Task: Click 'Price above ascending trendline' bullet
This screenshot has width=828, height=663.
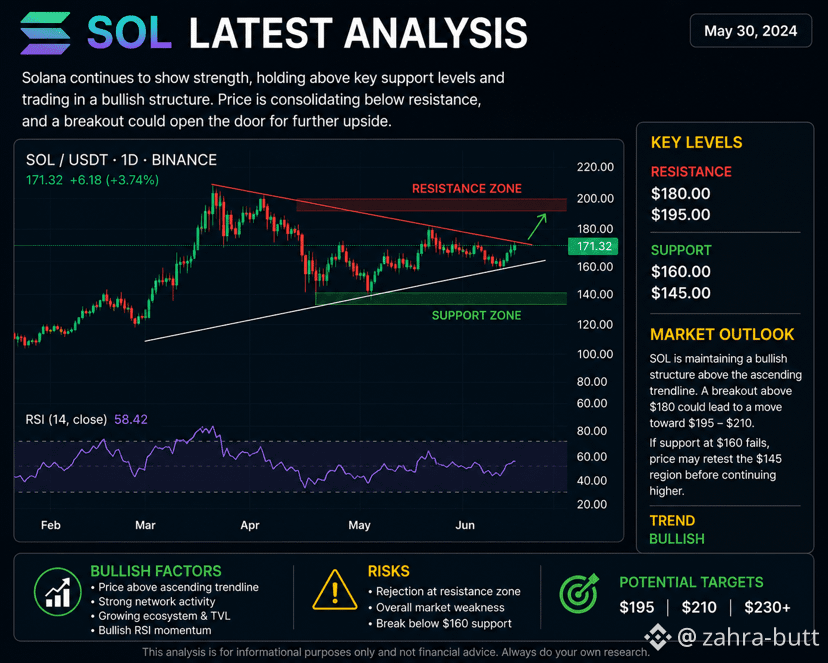Action: (175, 588)
